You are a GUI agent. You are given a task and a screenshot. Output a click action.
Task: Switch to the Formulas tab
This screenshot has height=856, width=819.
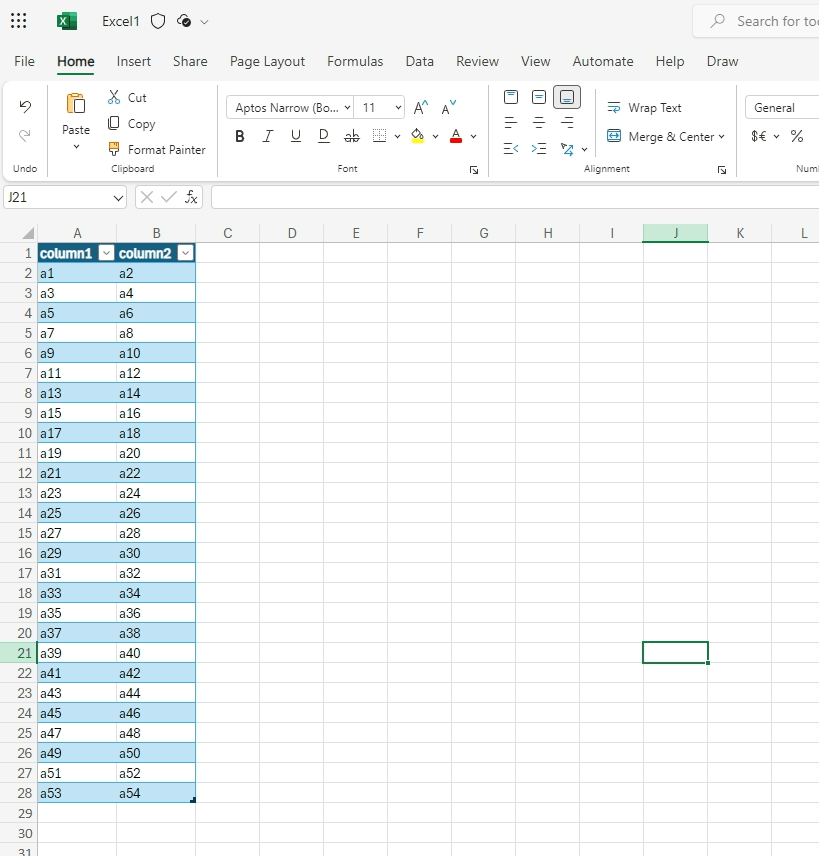pos(355,61)
